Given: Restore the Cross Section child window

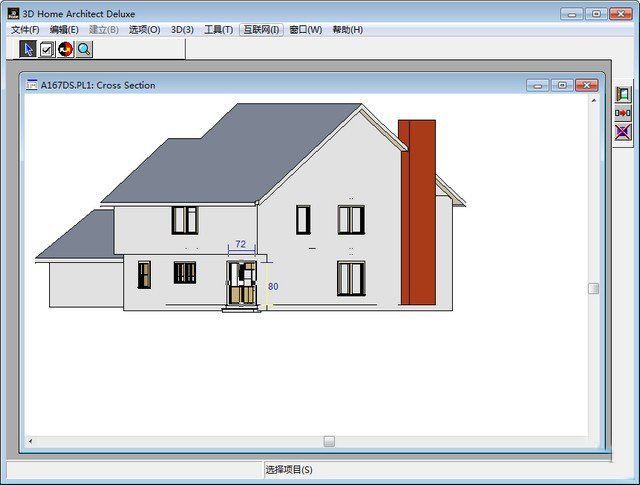Looking at the screenshot, I should [562, 85].
